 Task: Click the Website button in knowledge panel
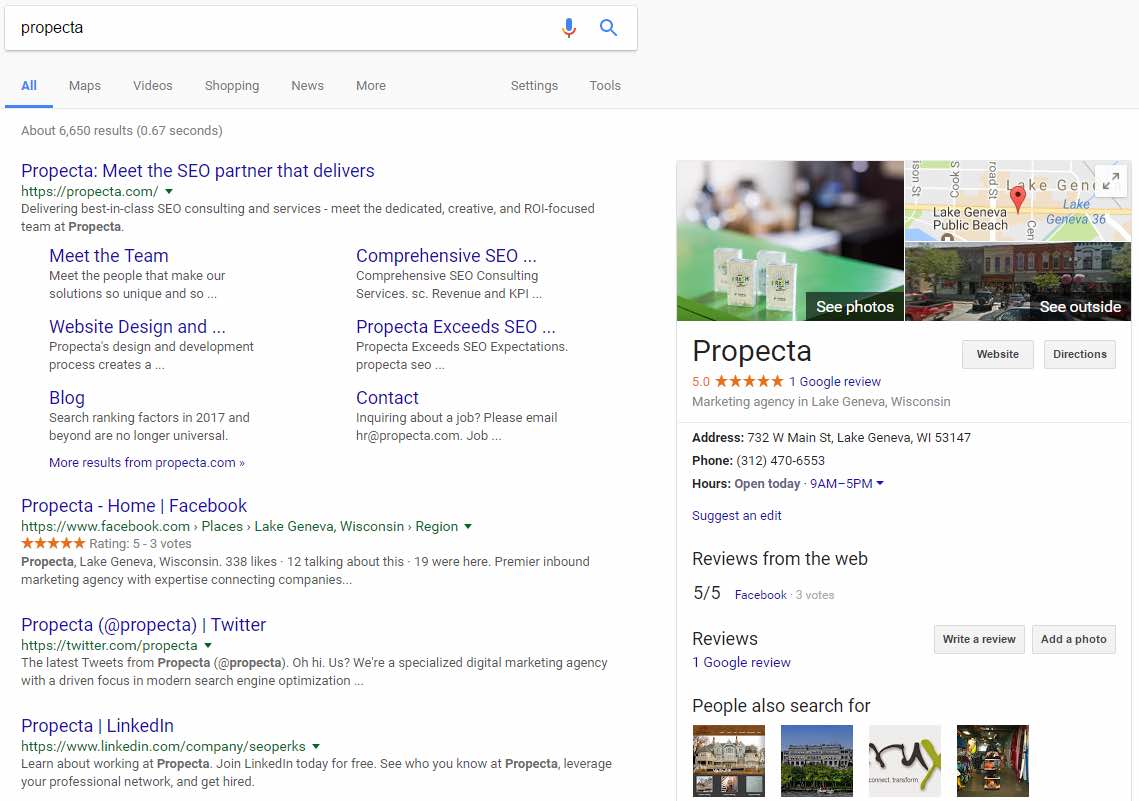click(x=997, y=354)
